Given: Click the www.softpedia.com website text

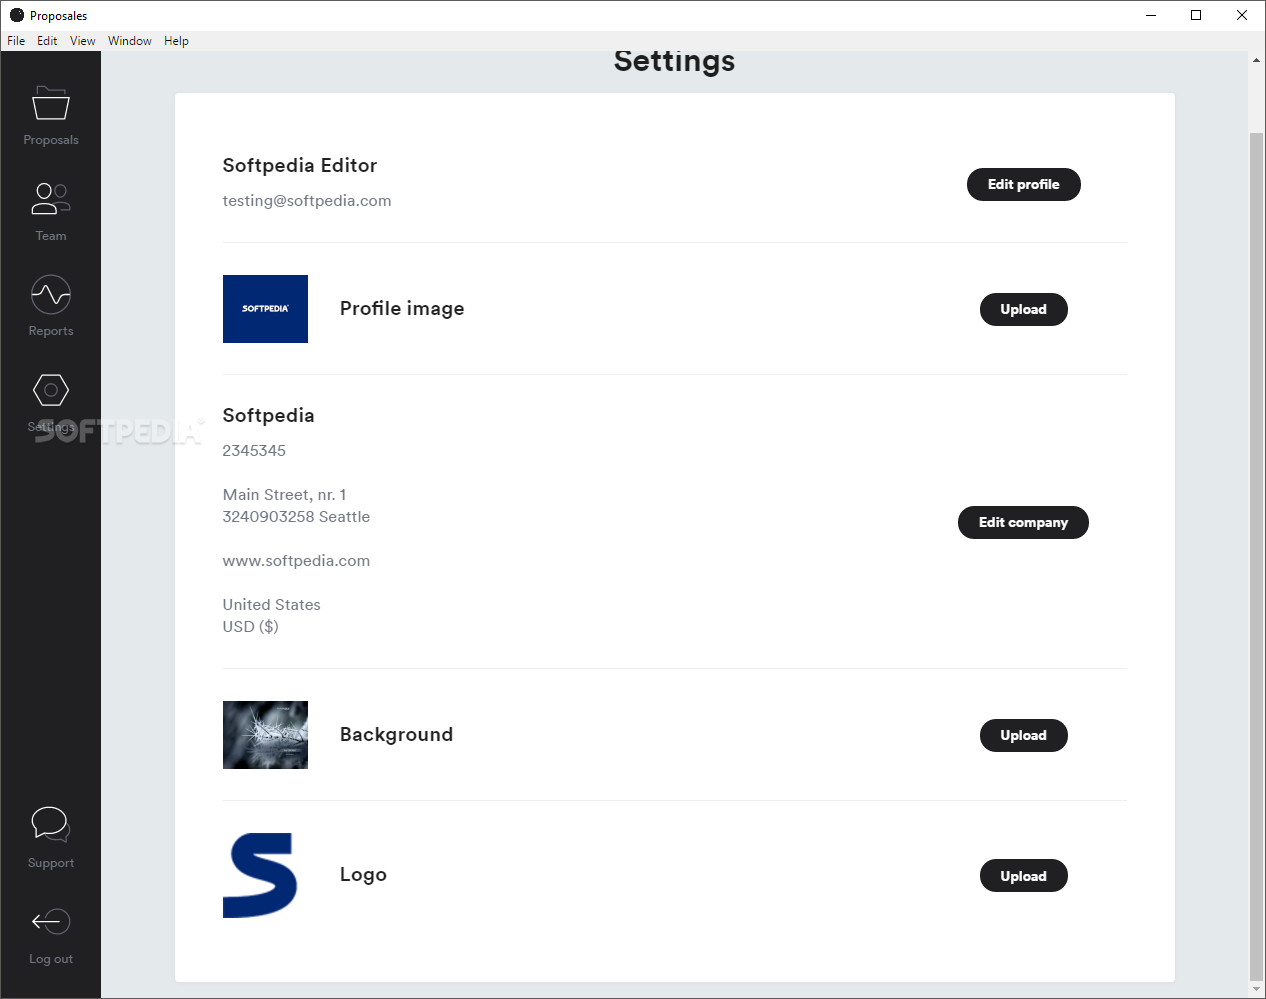Looking at the screenshot, I should pos(296,561).
